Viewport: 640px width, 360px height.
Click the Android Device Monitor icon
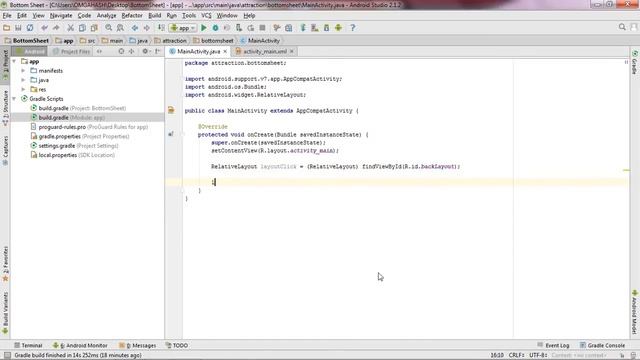338,28
